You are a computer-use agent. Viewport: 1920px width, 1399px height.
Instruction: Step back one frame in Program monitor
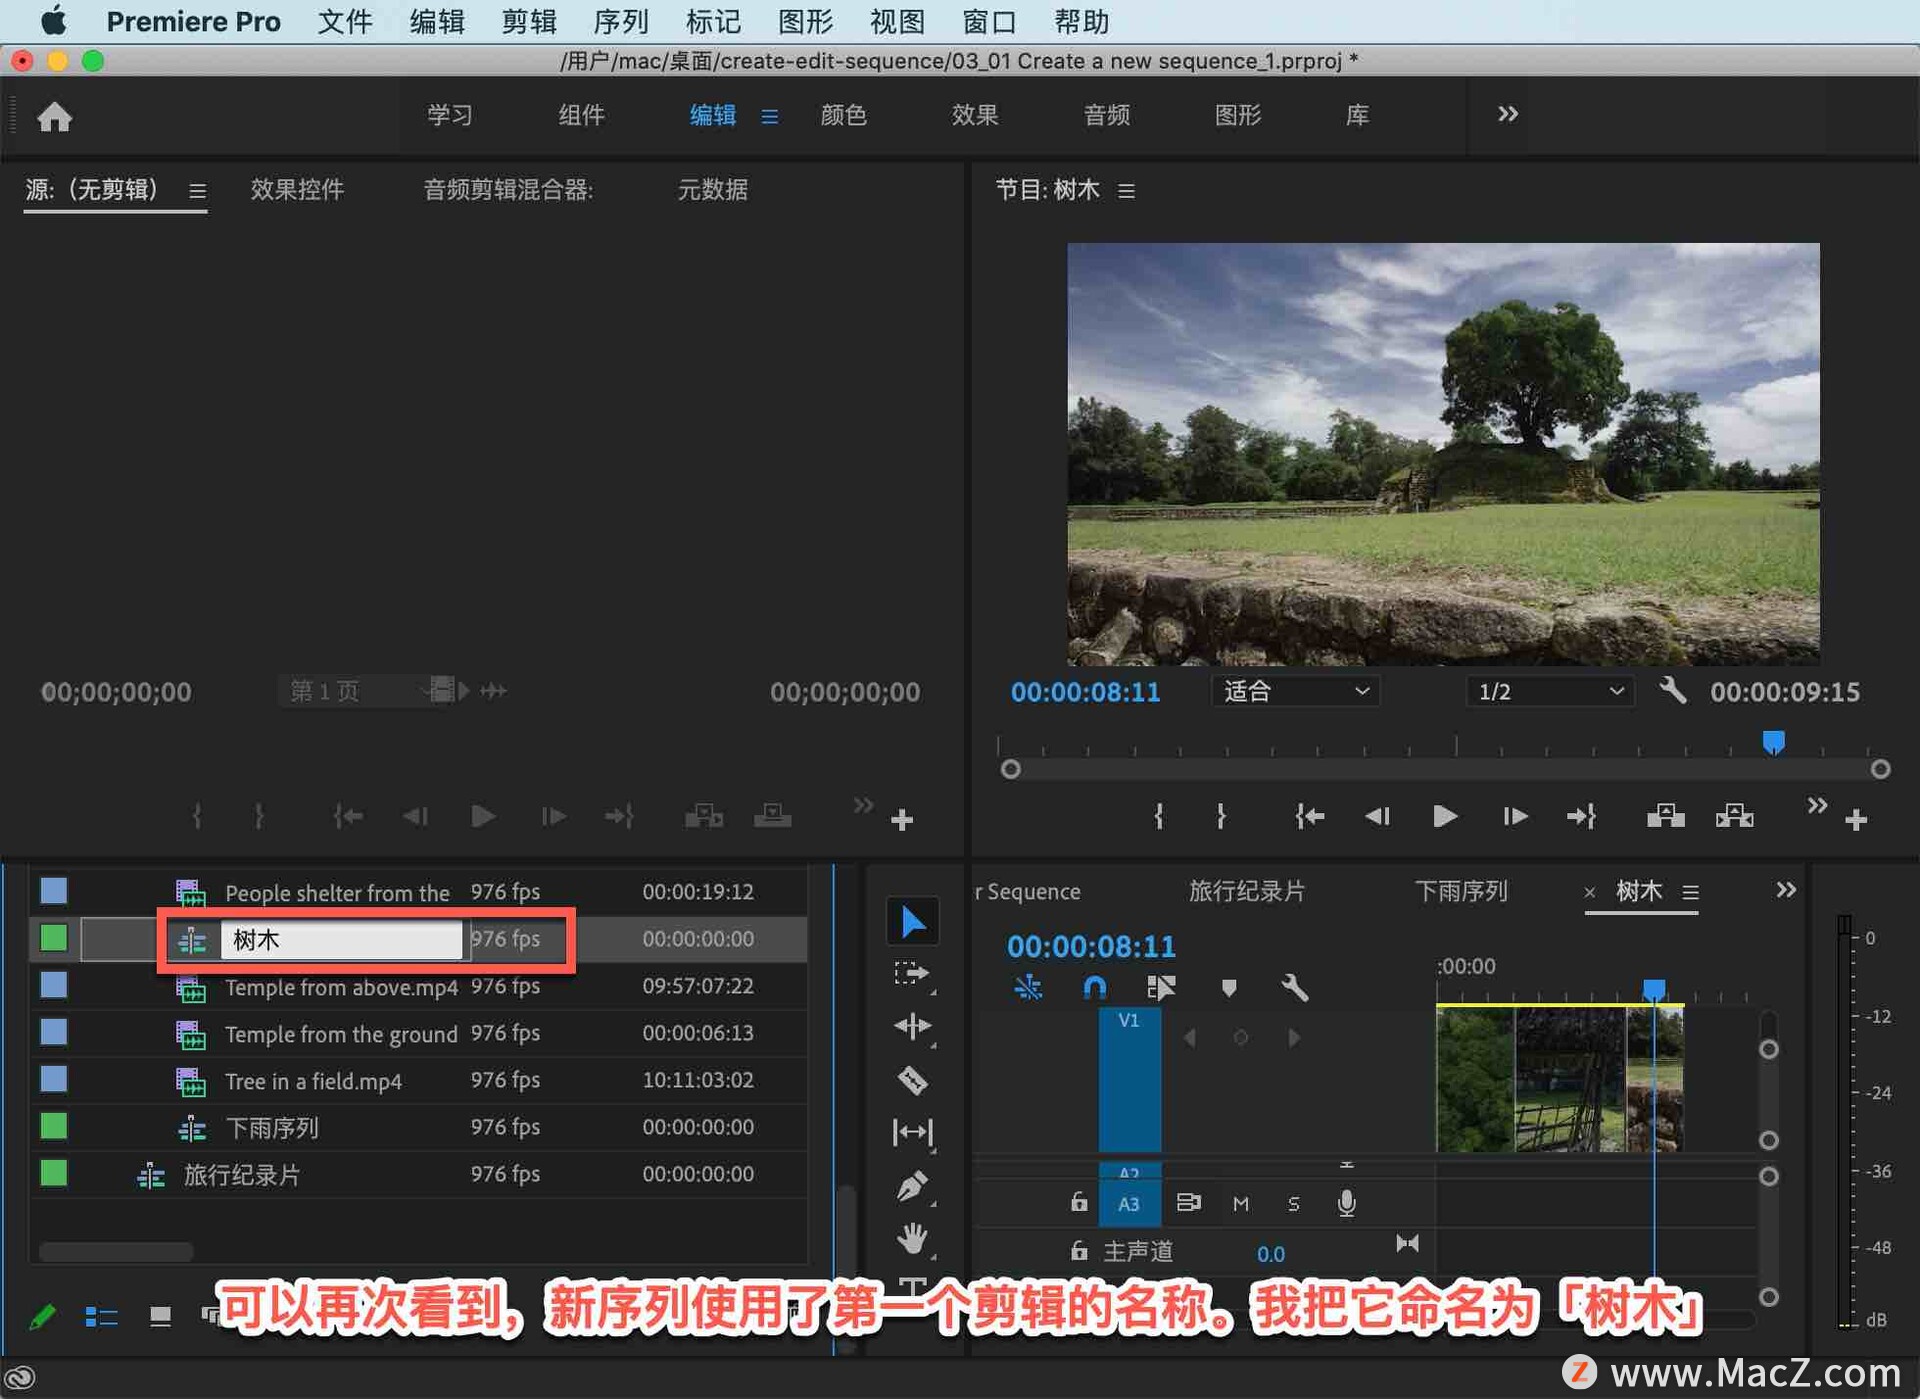coord(1377,817)
